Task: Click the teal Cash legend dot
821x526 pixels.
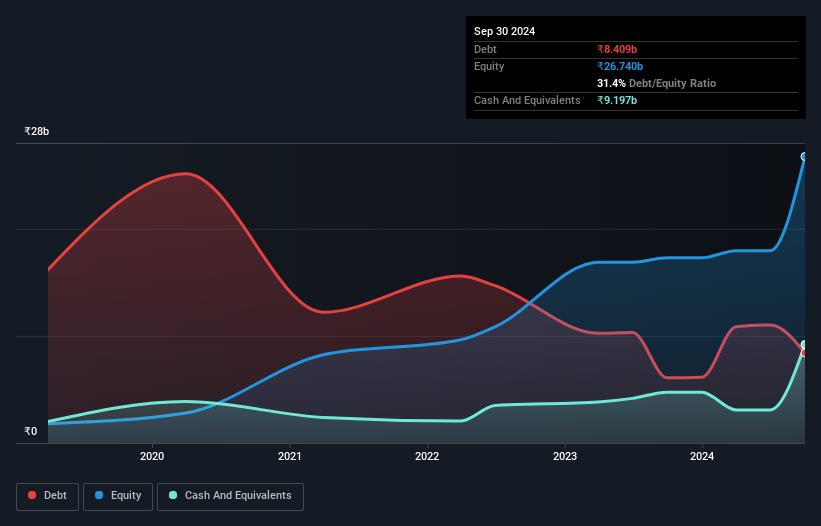Action: click(173, 495)
